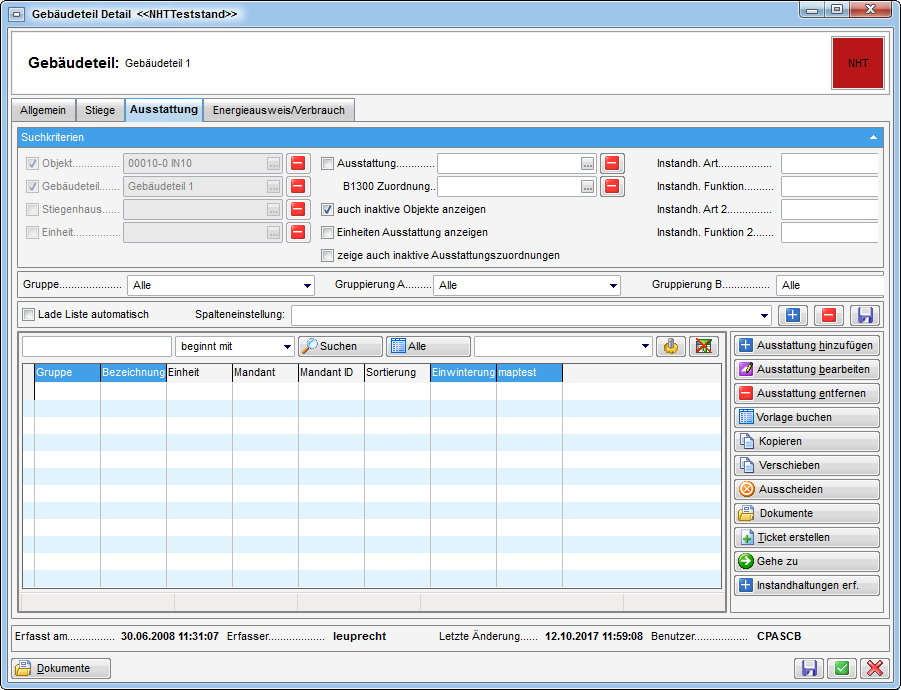This screenshot has width=901, height=690.
Task: Click the blue save disk icon at bottom right
Action: [x=809, y=668]
